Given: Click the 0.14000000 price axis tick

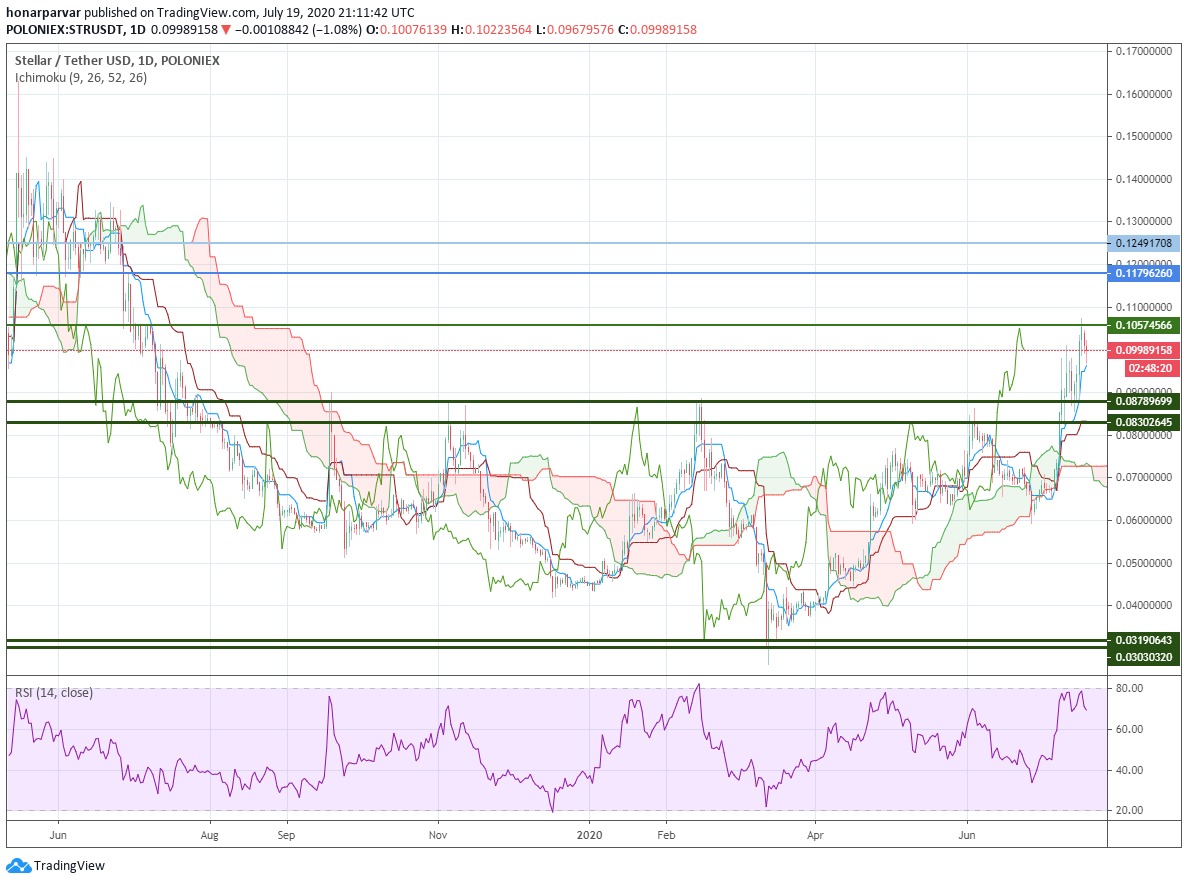Looking at the screenshot, I should point(1144,179).
